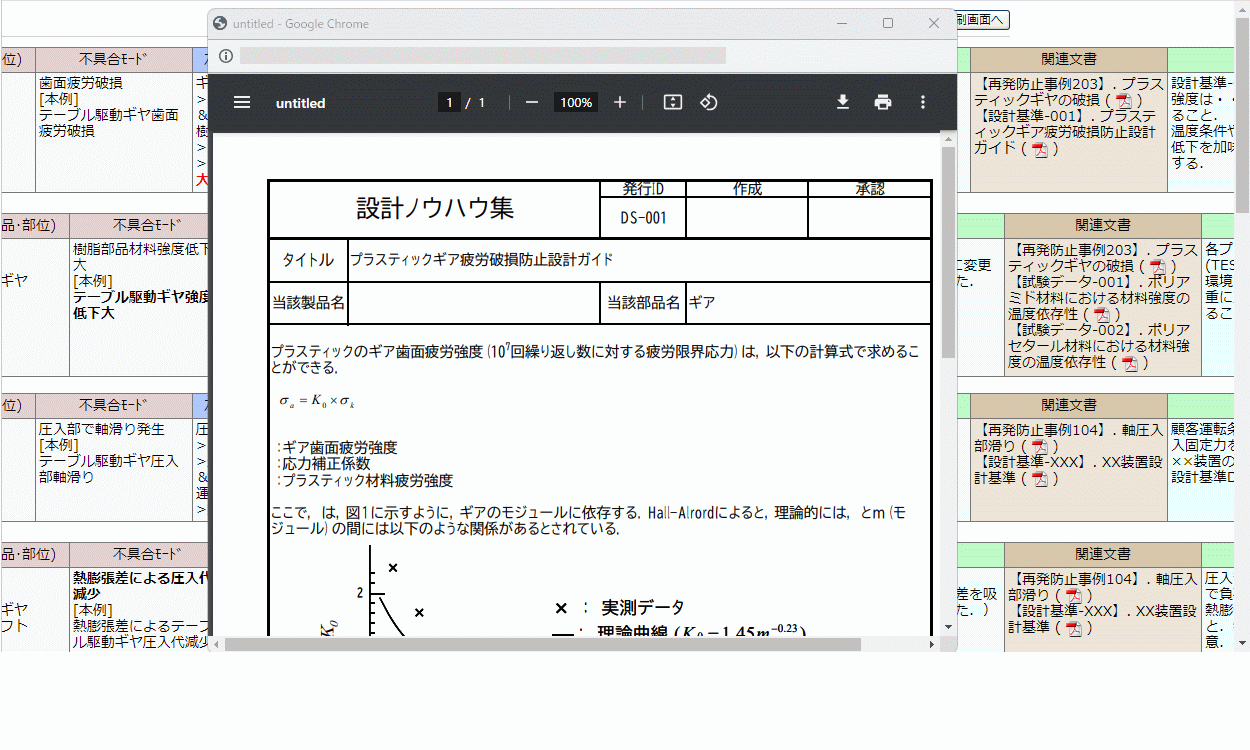The height and width of the screenshot is (750, 1250).
Task: Click the 画面へ button at top right
Action: pyautogui.click(x=983, y=20)
